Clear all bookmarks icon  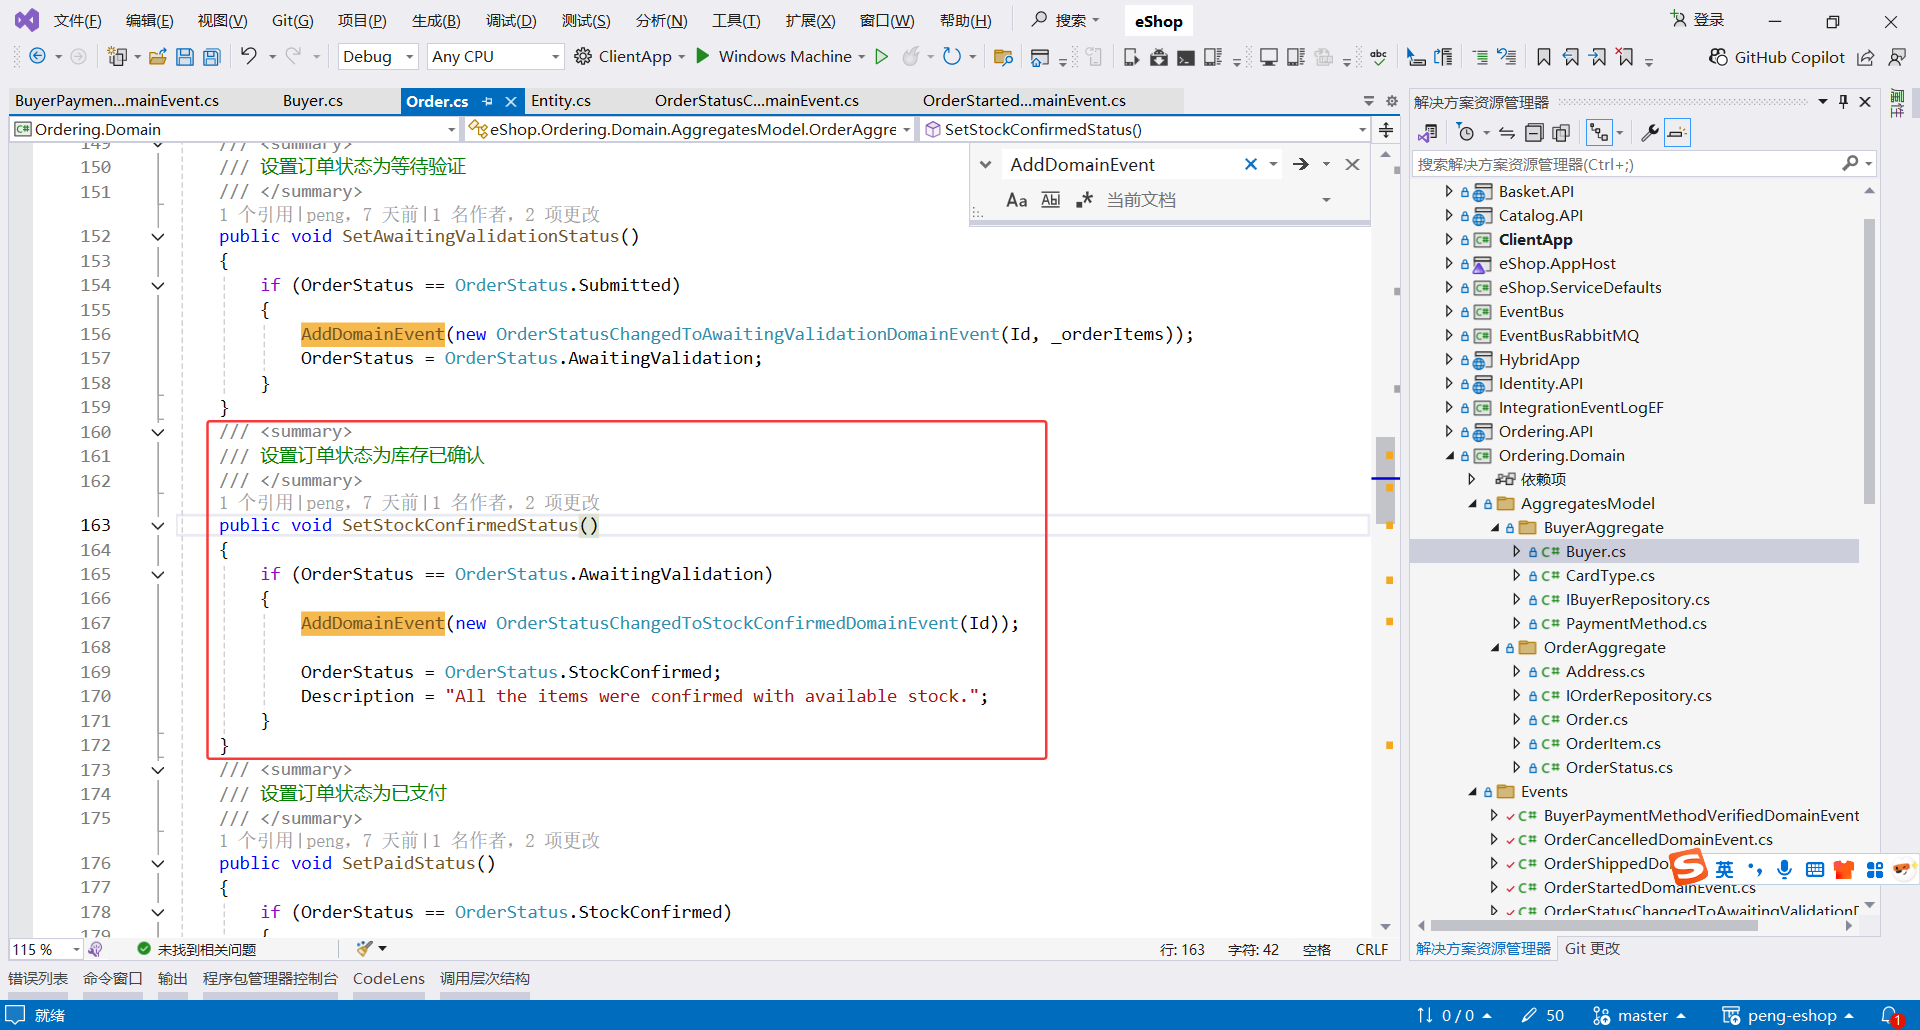pyautogui.click(x=1625, y=57)
